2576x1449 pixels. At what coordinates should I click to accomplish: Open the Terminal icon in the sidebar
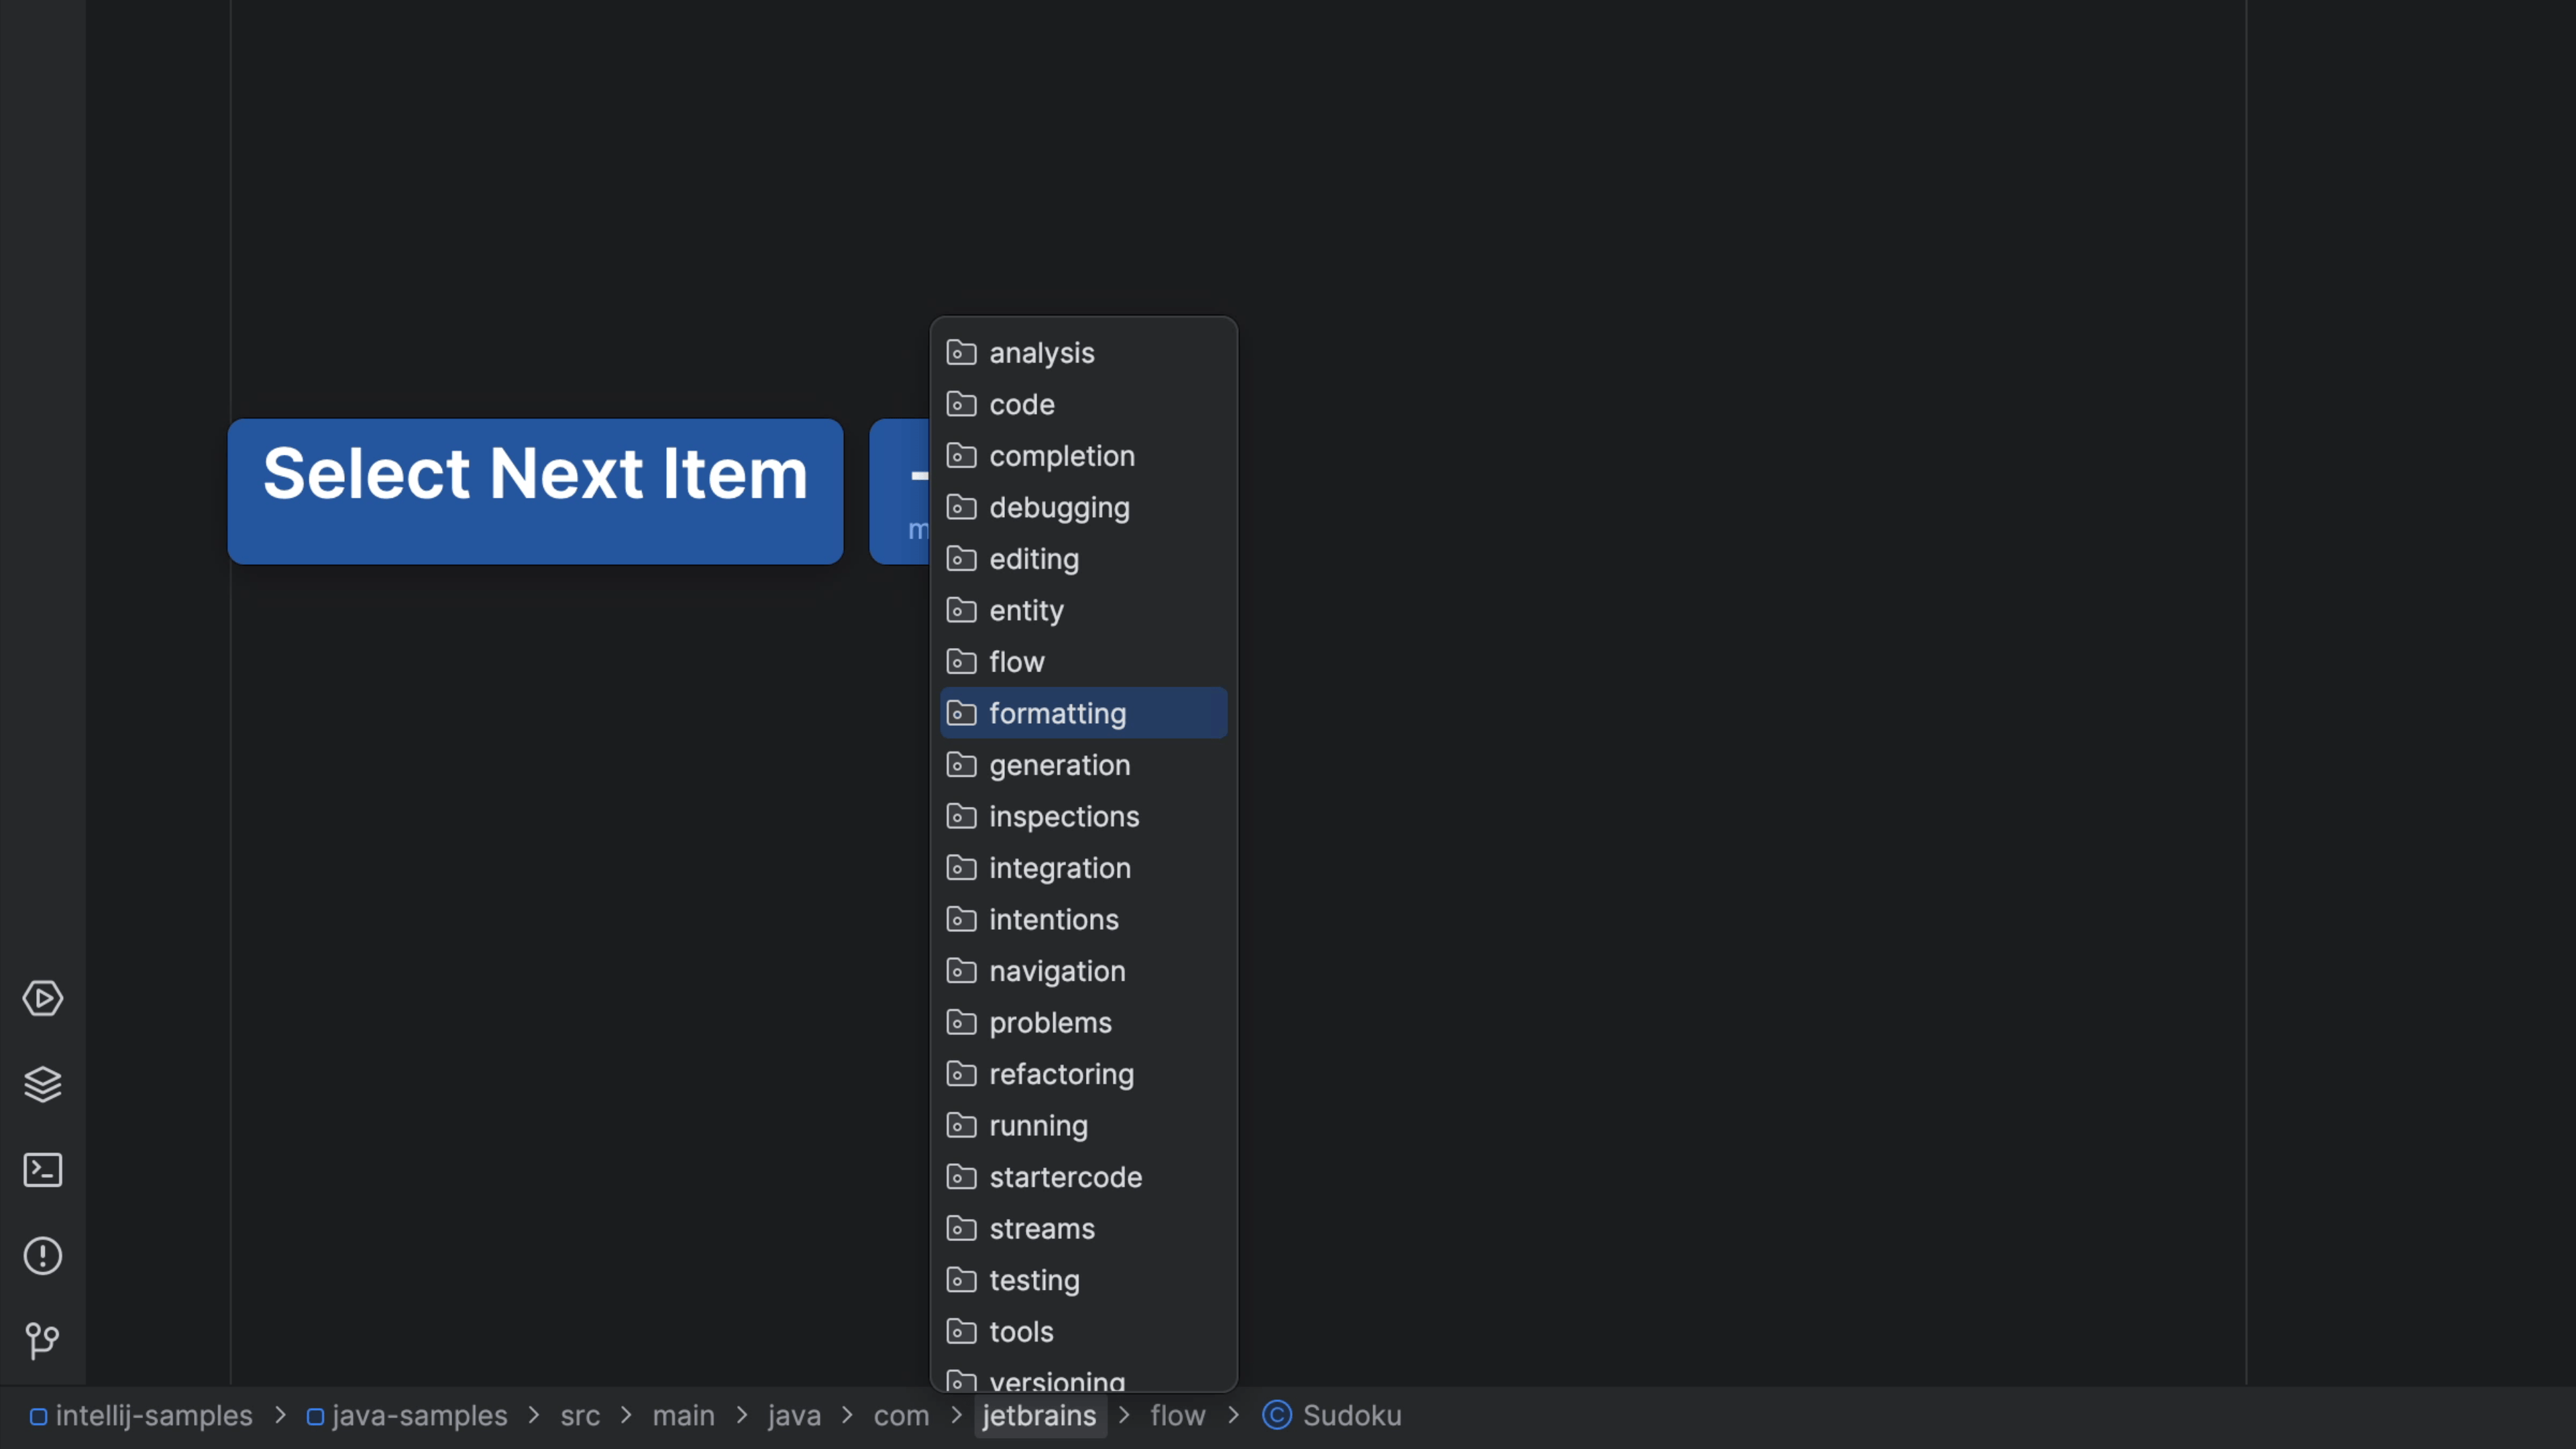43,1170
